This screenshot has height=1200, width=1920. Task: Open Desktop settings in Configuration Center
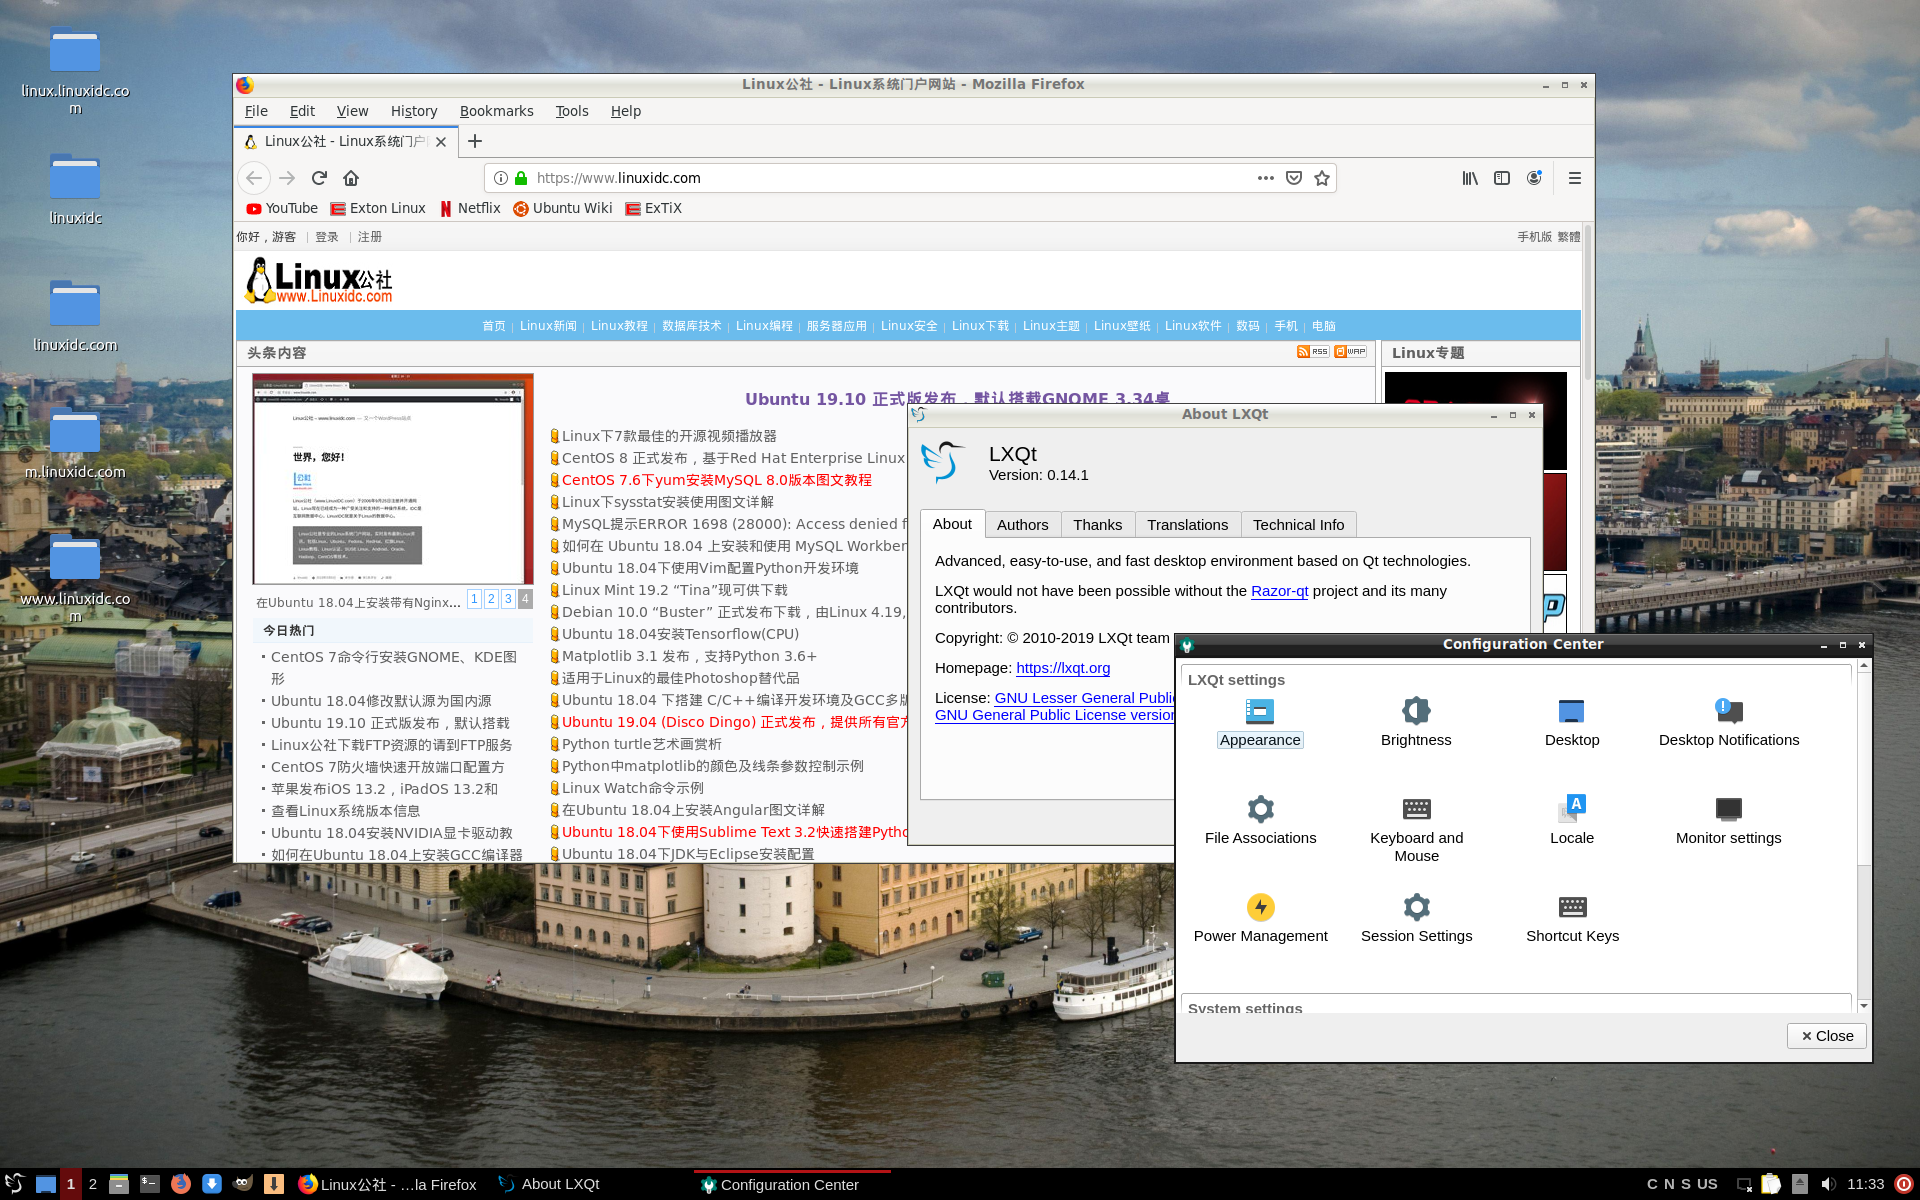(1572, 723)
